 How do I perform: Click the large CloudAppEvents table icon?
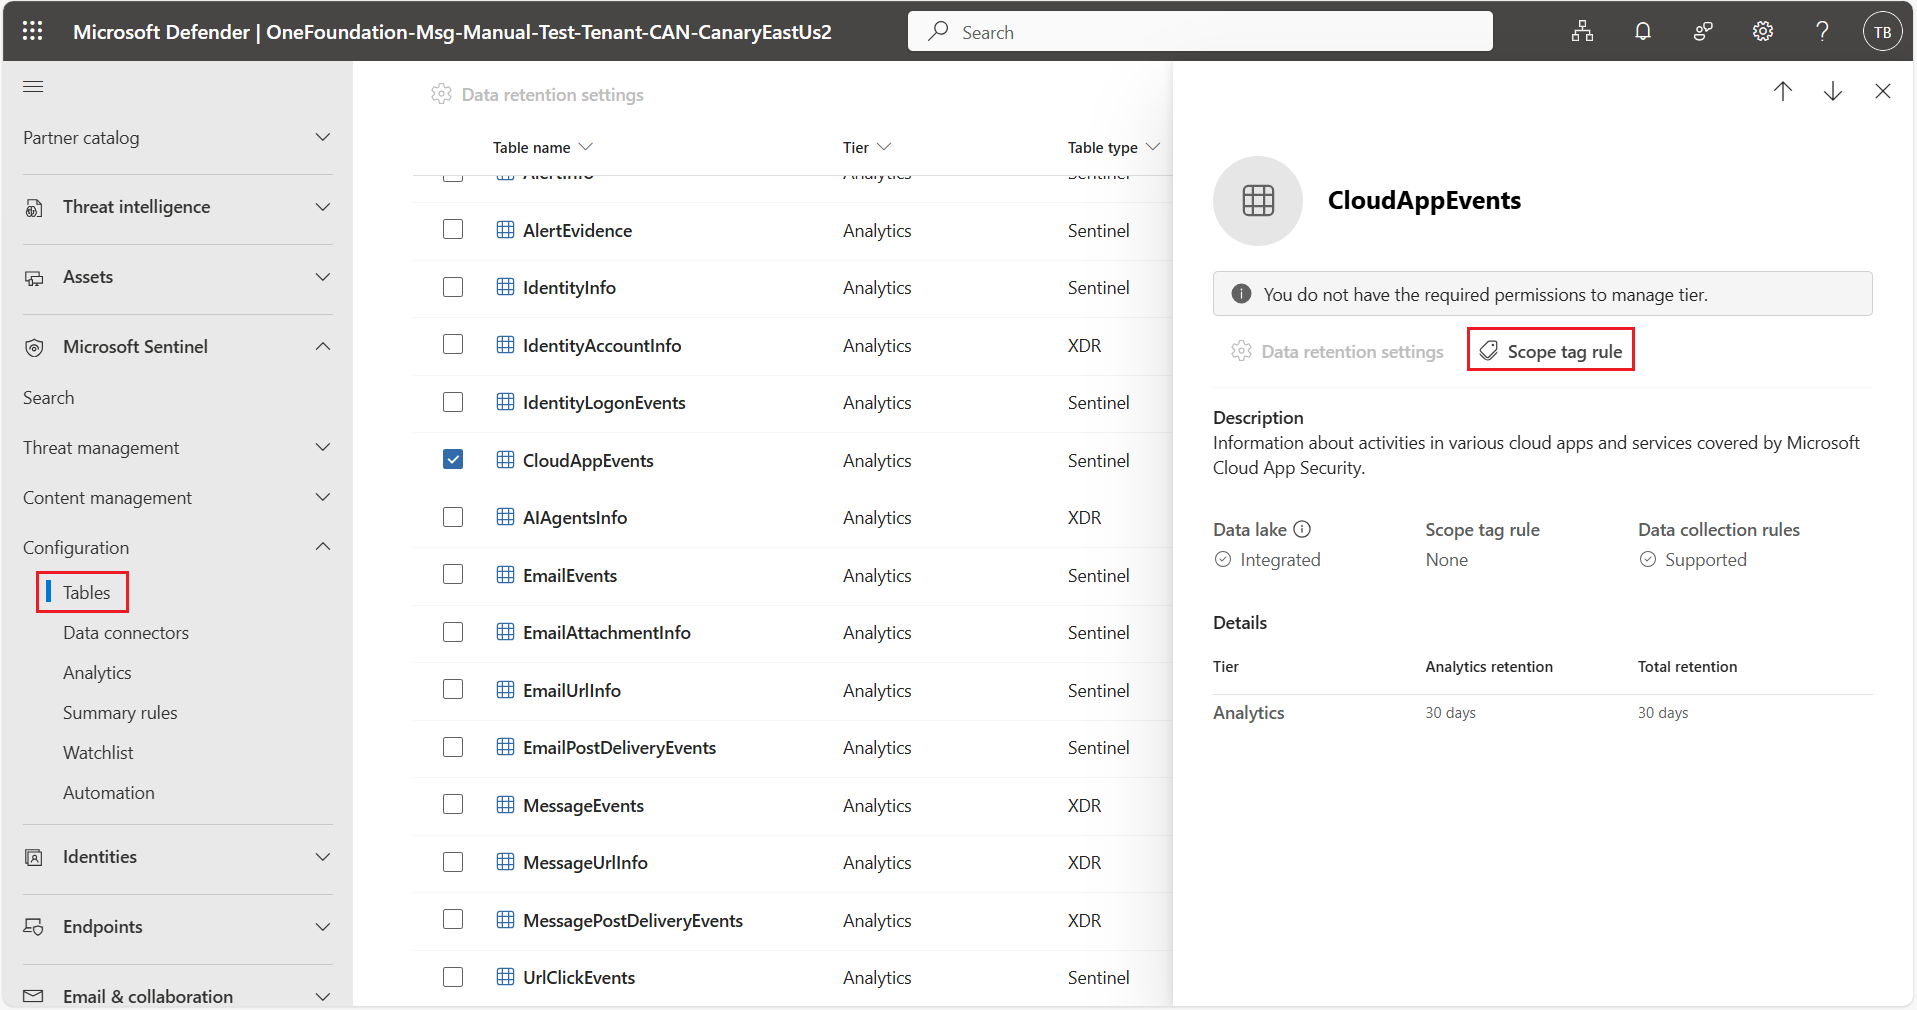(x=1258, y=201)
